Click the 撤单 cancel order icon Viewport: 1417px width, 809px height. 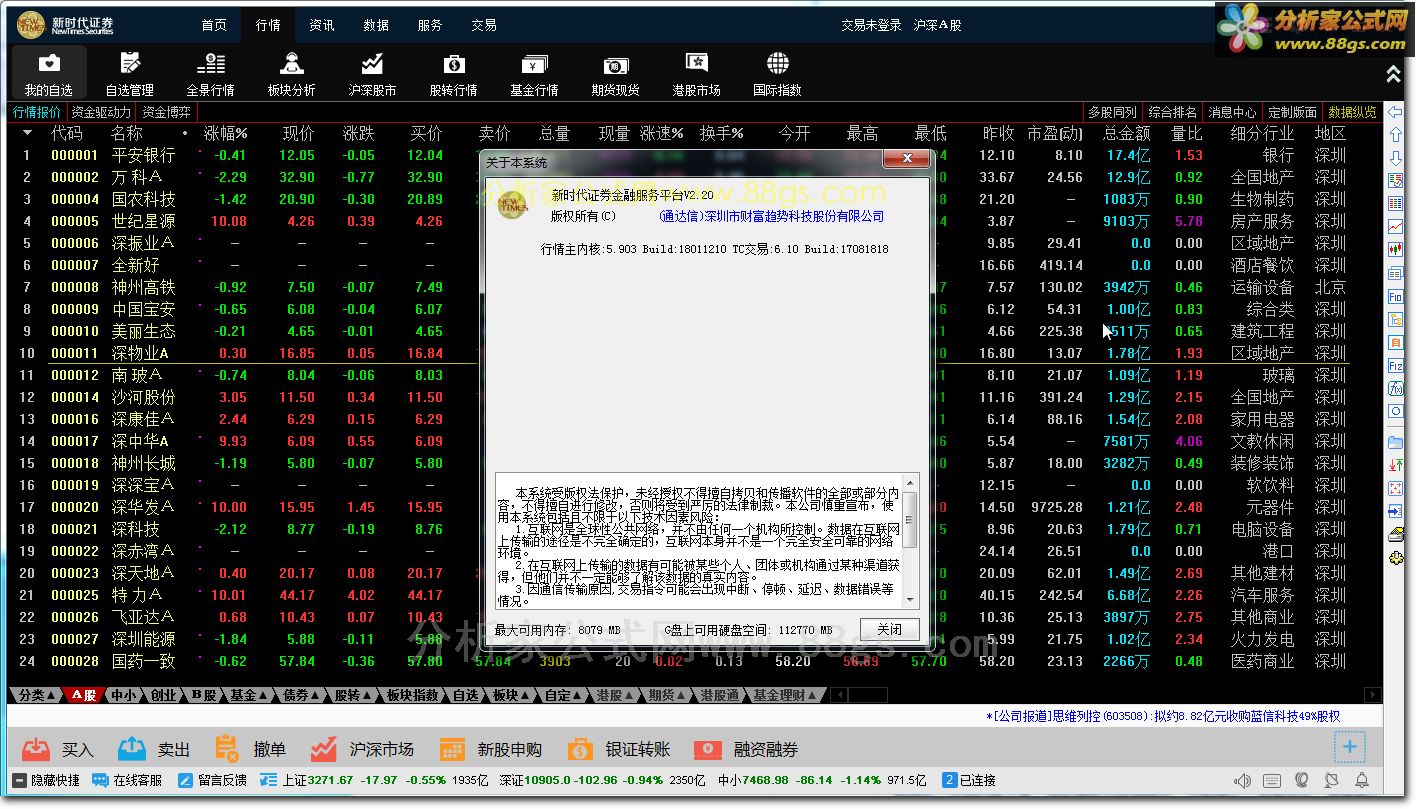[227, 749]
